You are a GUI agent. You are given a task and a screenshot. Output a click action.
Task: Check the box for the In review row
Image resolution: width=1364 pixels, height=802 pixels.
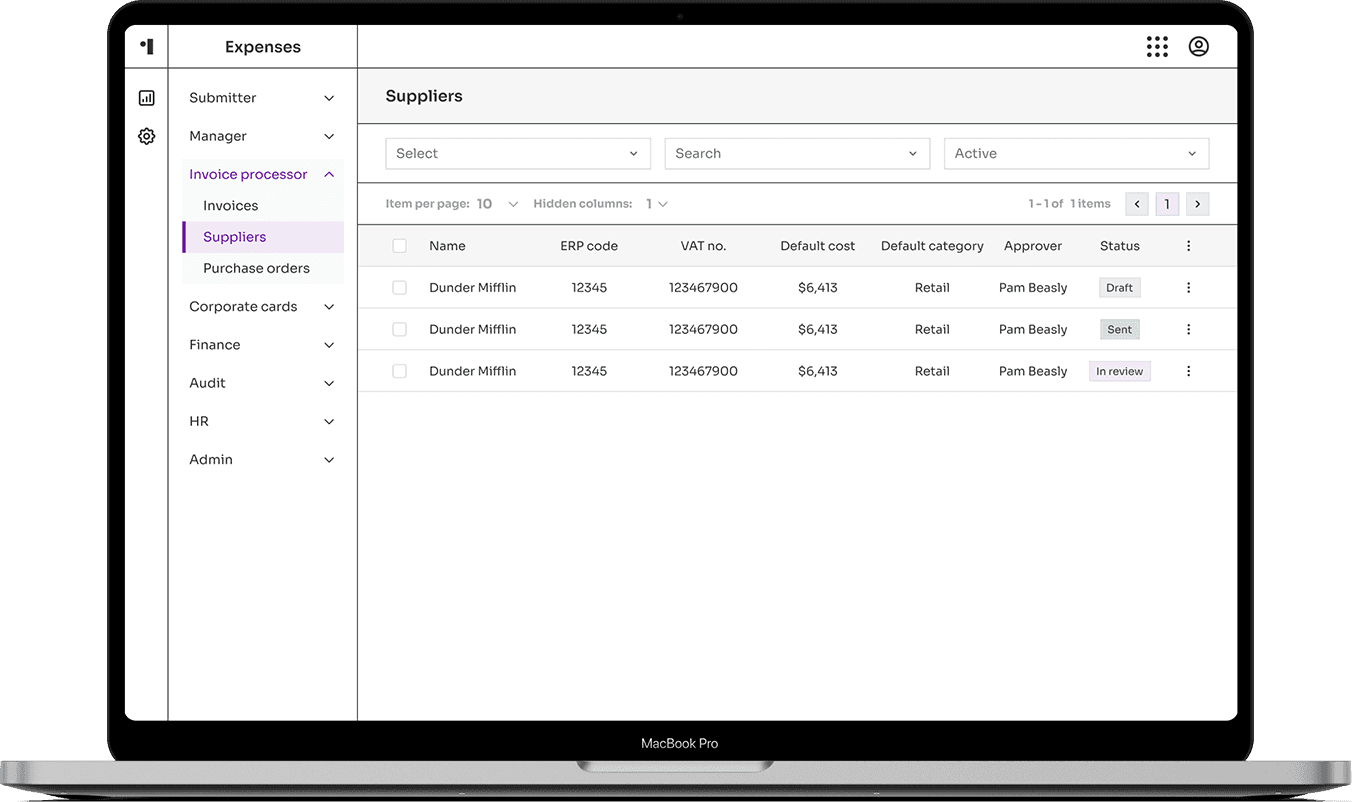point(400,371)
